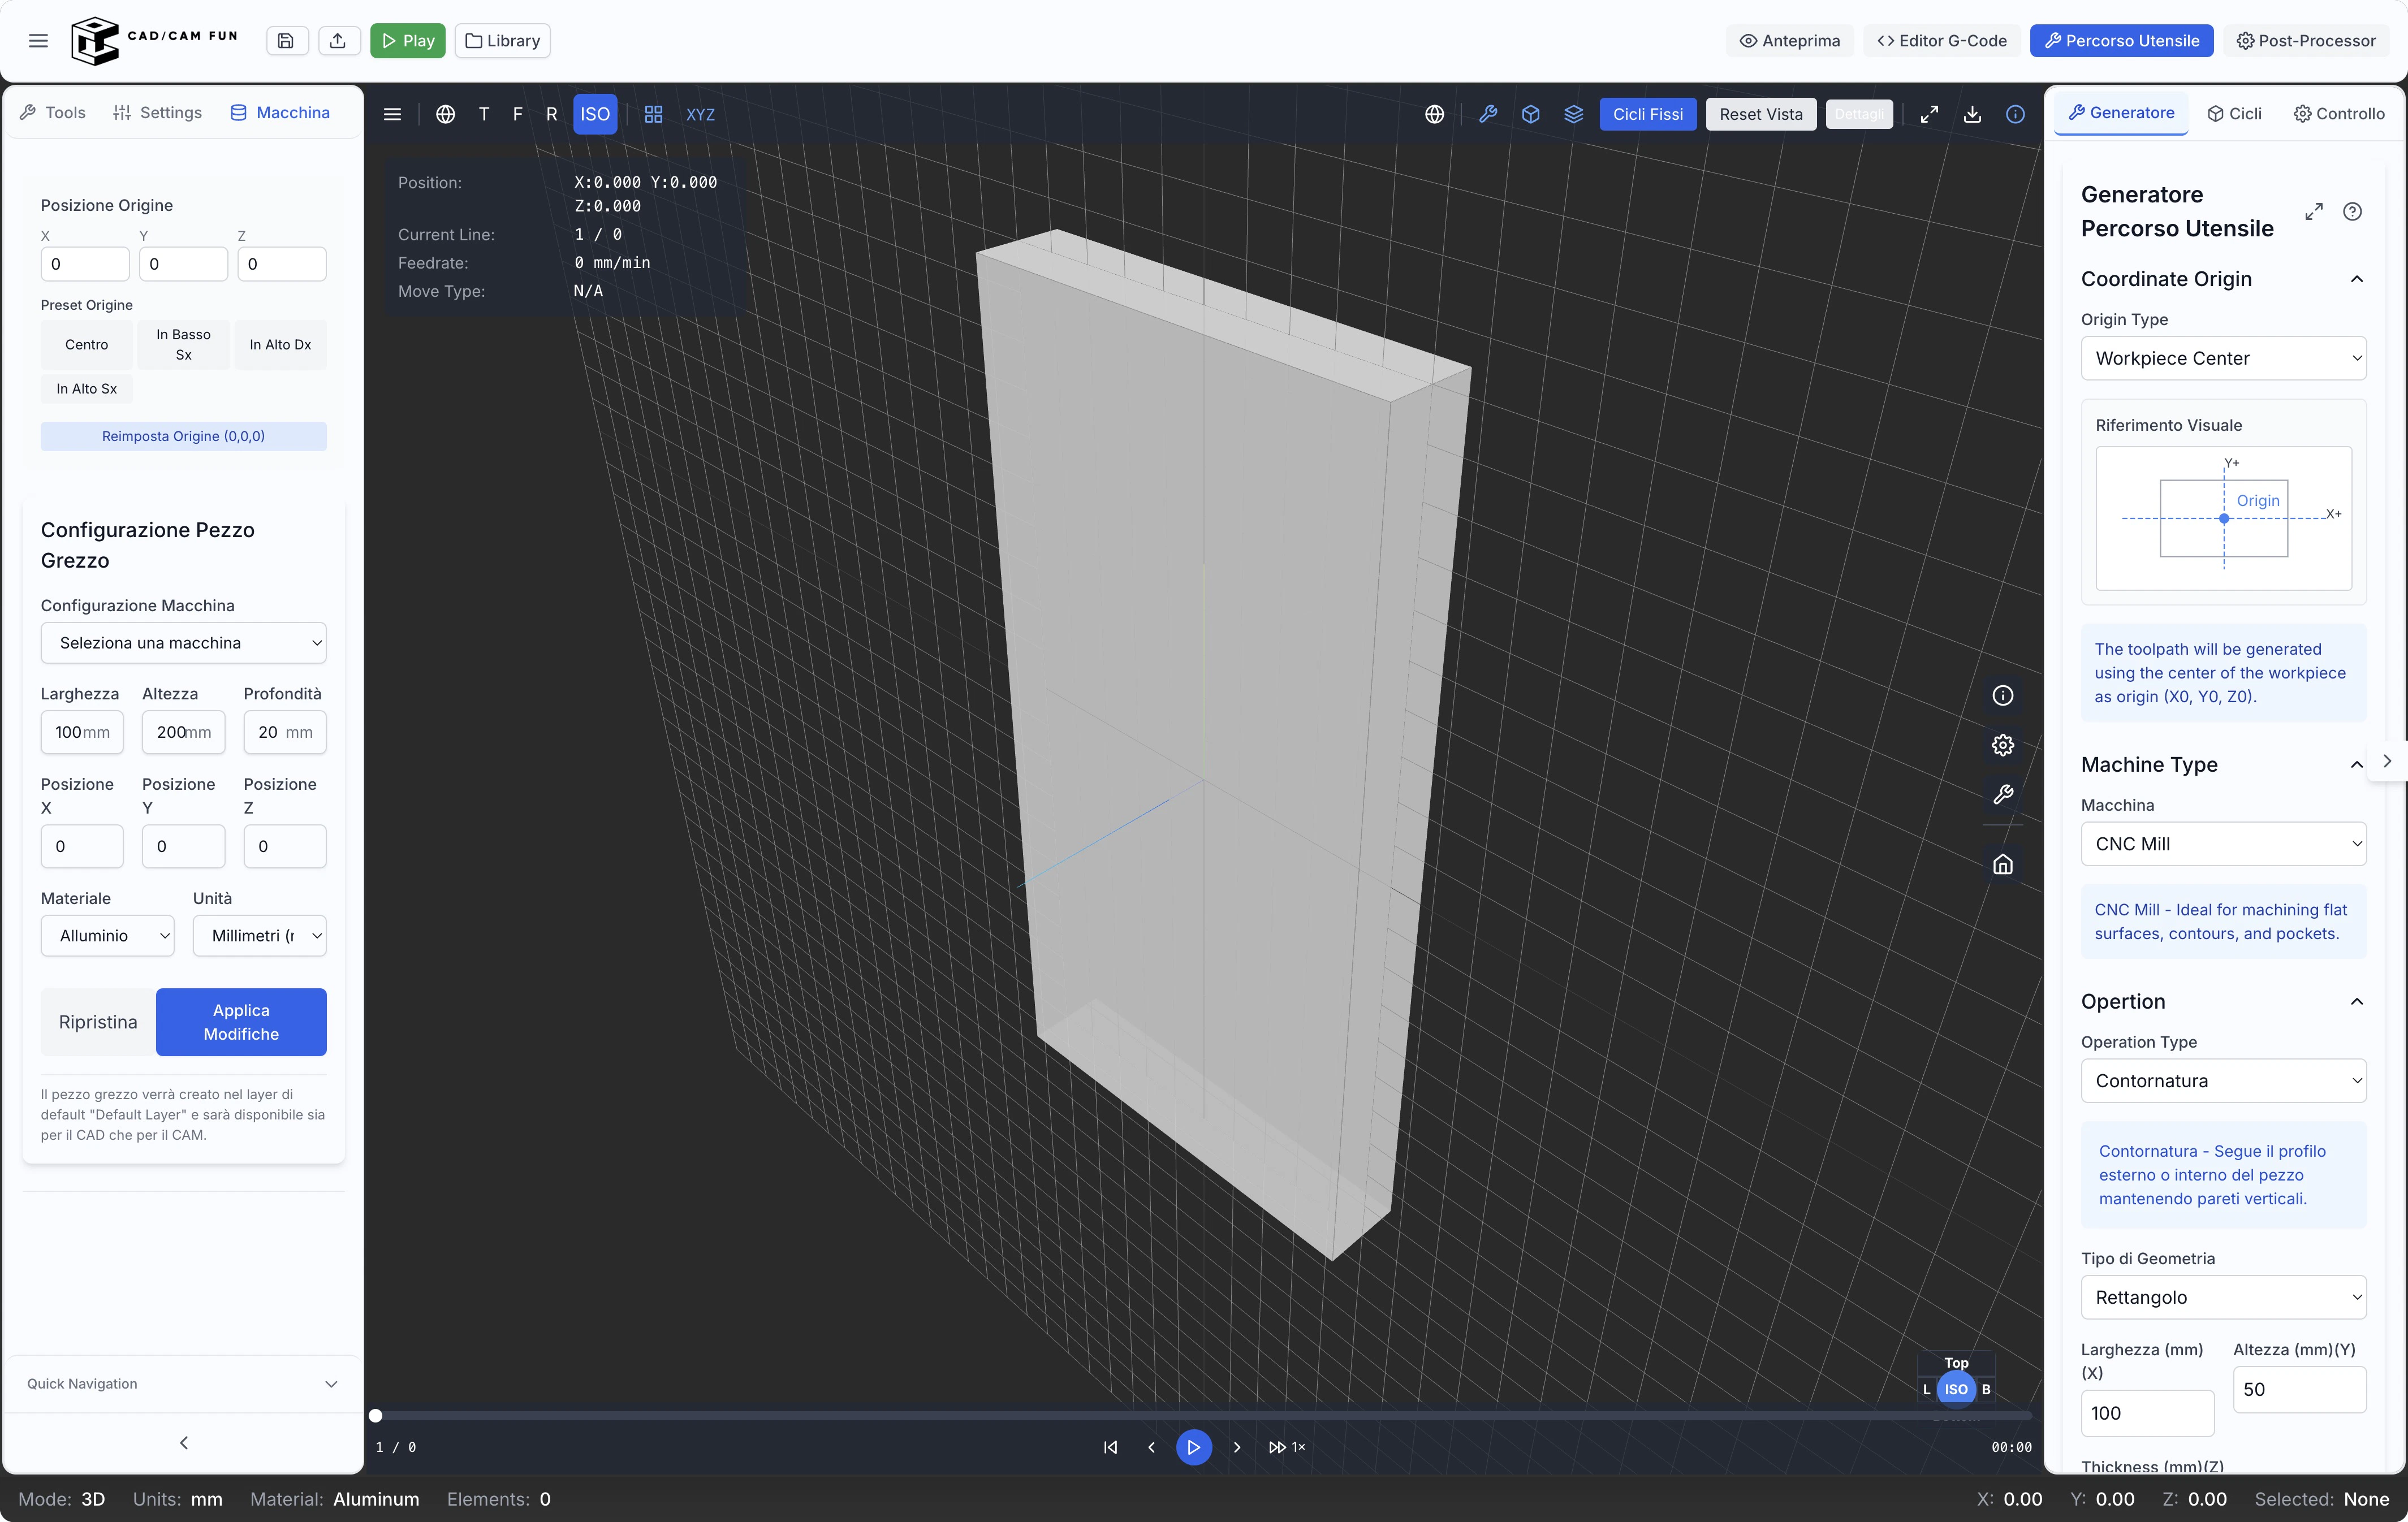Step to next line
Screen dimensions: 2408x1522
click(x=1237, y=1447)
